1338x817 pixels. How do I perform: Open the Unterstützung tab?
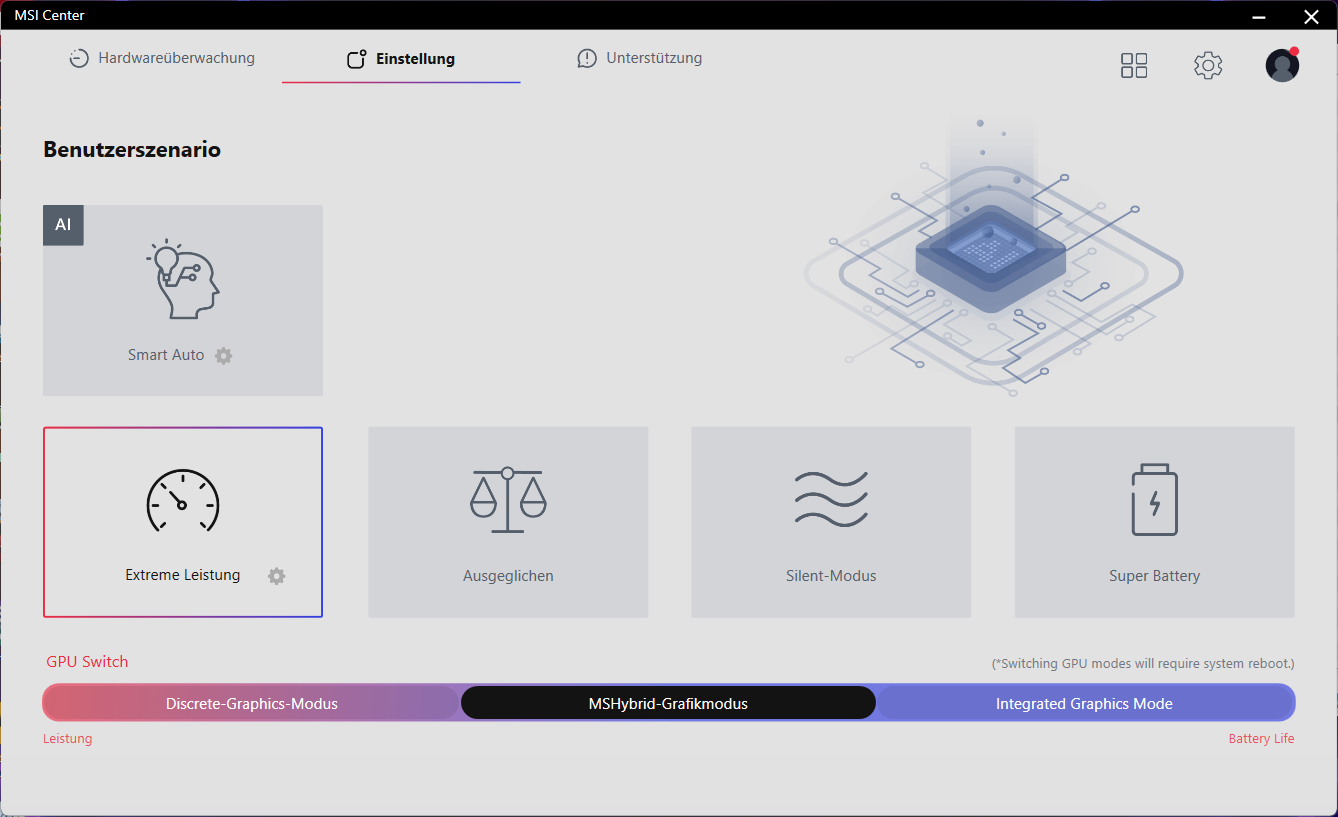pos(640,58)
